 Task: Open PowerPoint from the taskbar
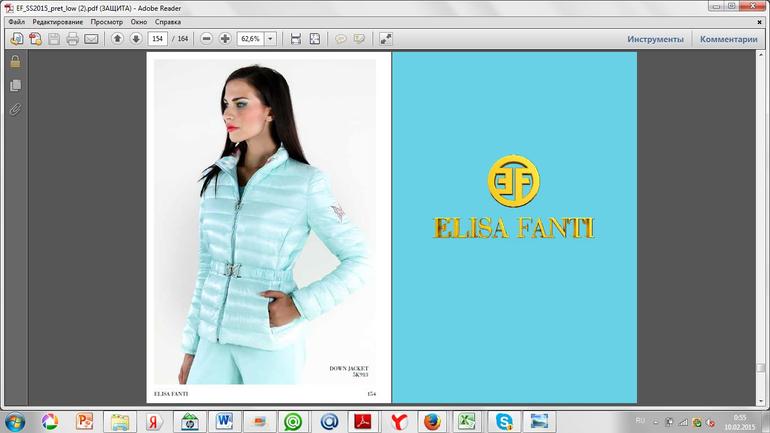tap(84, 422)
